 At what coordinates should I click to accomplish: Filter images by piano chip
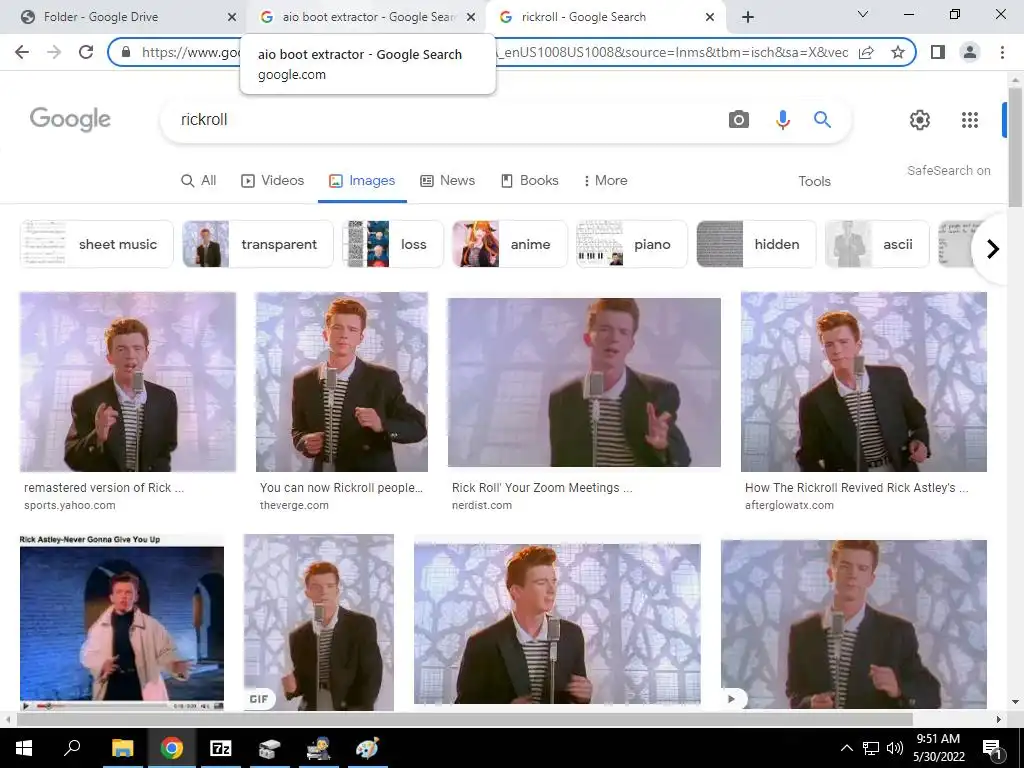(x=632, y=244)
